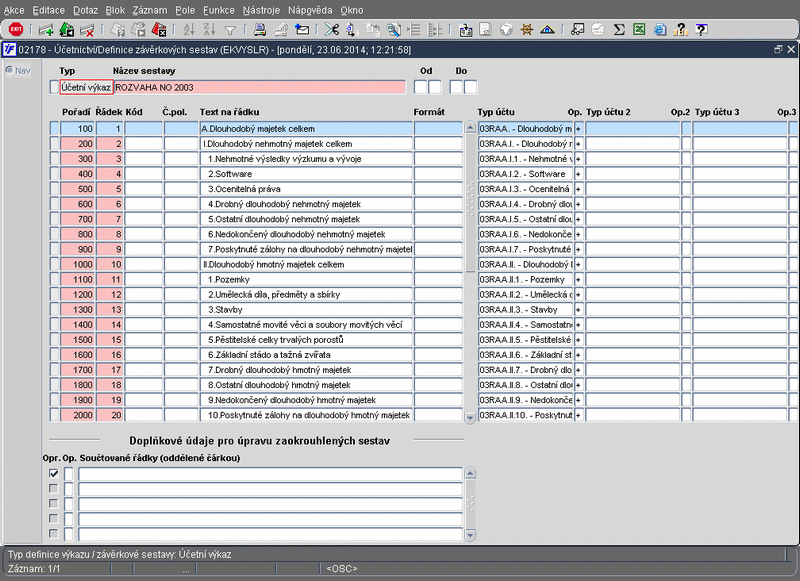
Task: Click Řádek cell with value 20
Action: pos(109,415)
